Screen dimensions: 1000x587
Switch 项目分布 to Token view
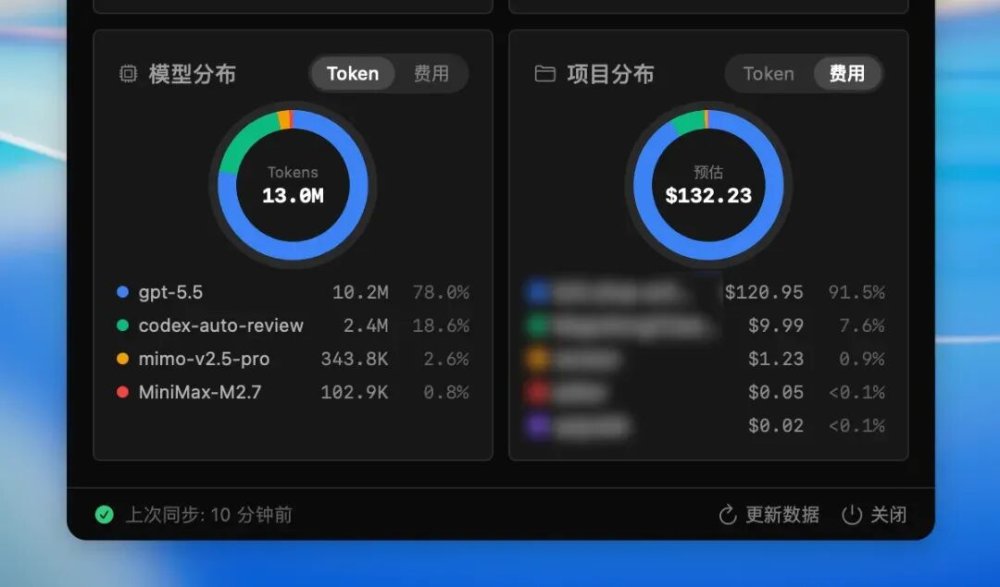pyautogui.click(x=768, y=74)
